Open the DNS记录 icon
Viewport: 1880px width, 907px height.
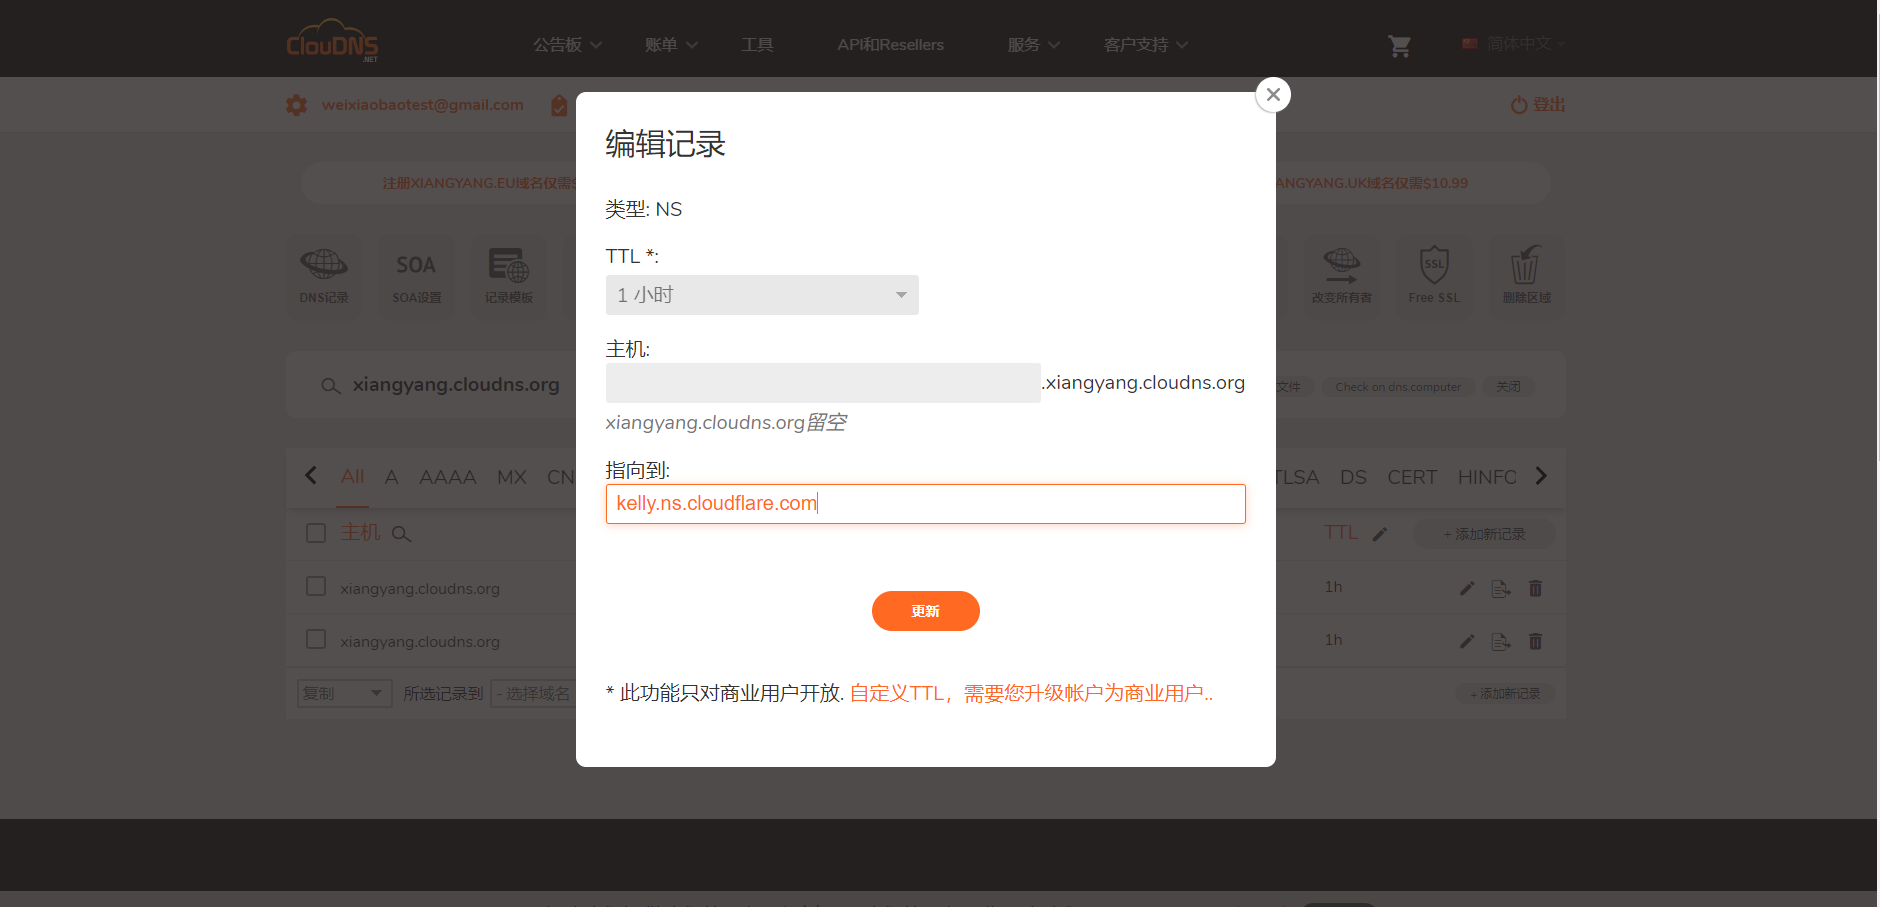(324, 277)
